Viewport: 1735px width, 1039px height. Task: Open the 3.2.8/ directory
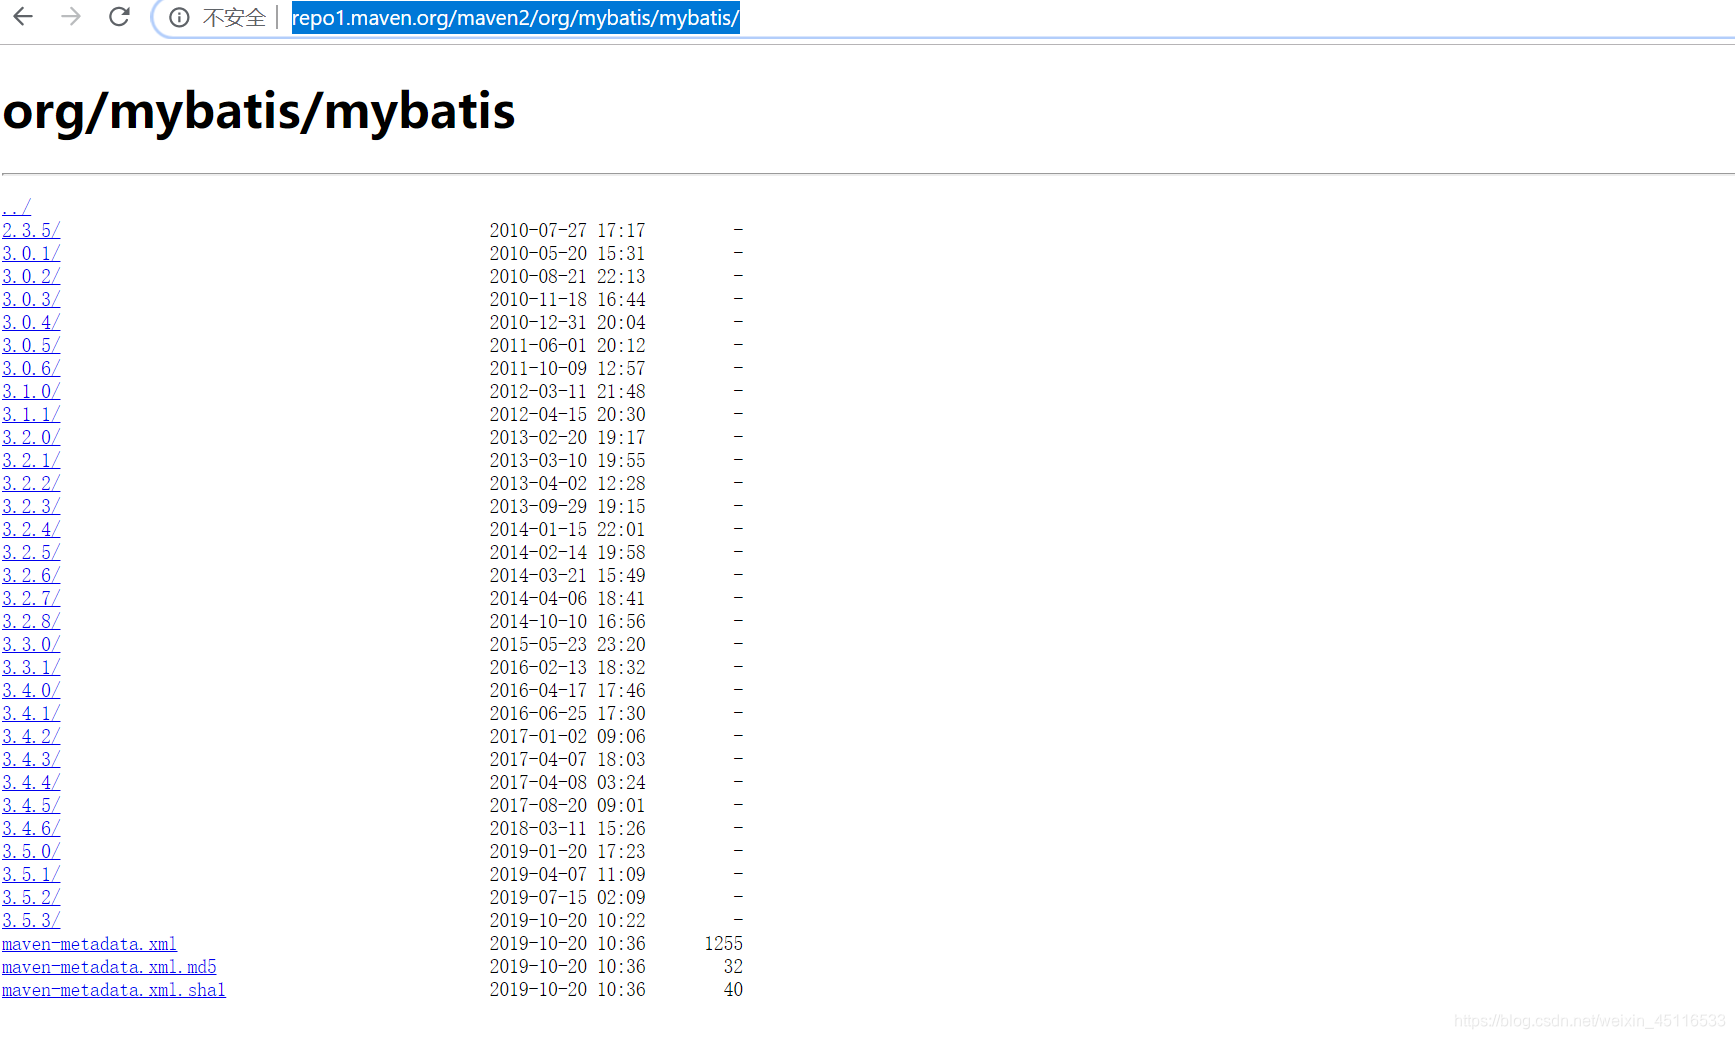tap(31, 621)
